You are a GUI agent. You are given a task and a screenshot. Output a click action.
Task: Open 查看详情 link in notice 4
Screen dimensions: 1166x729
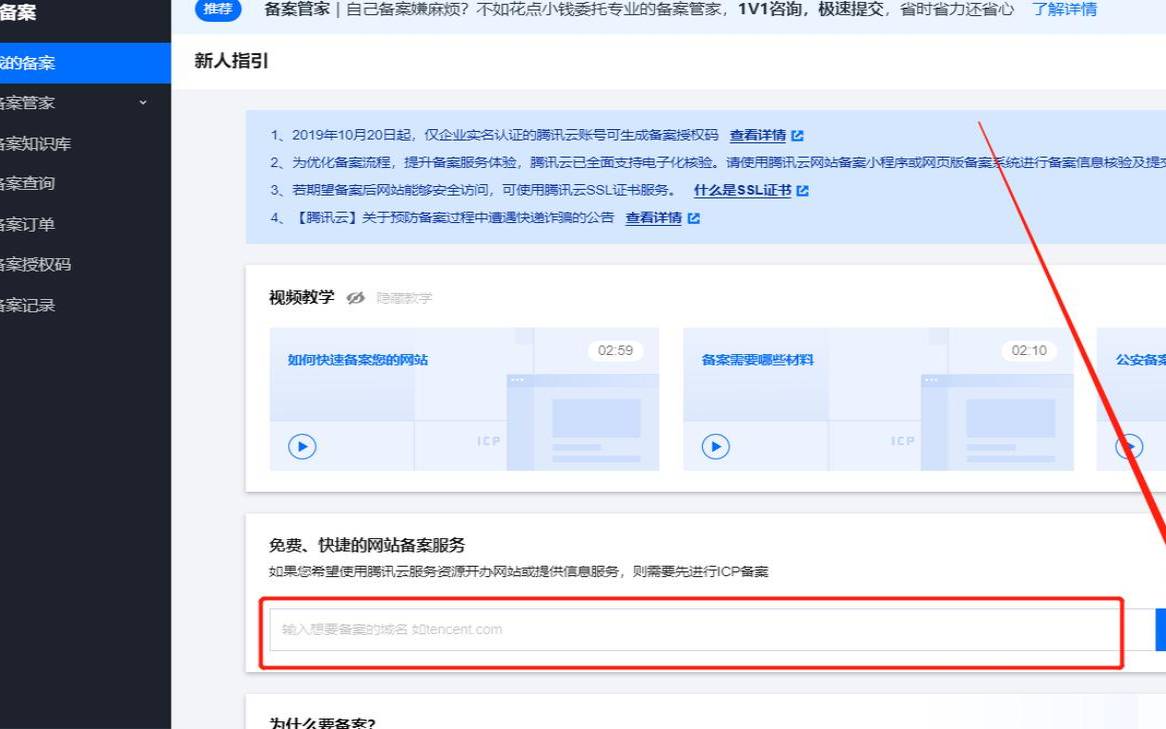coord(654,218)
